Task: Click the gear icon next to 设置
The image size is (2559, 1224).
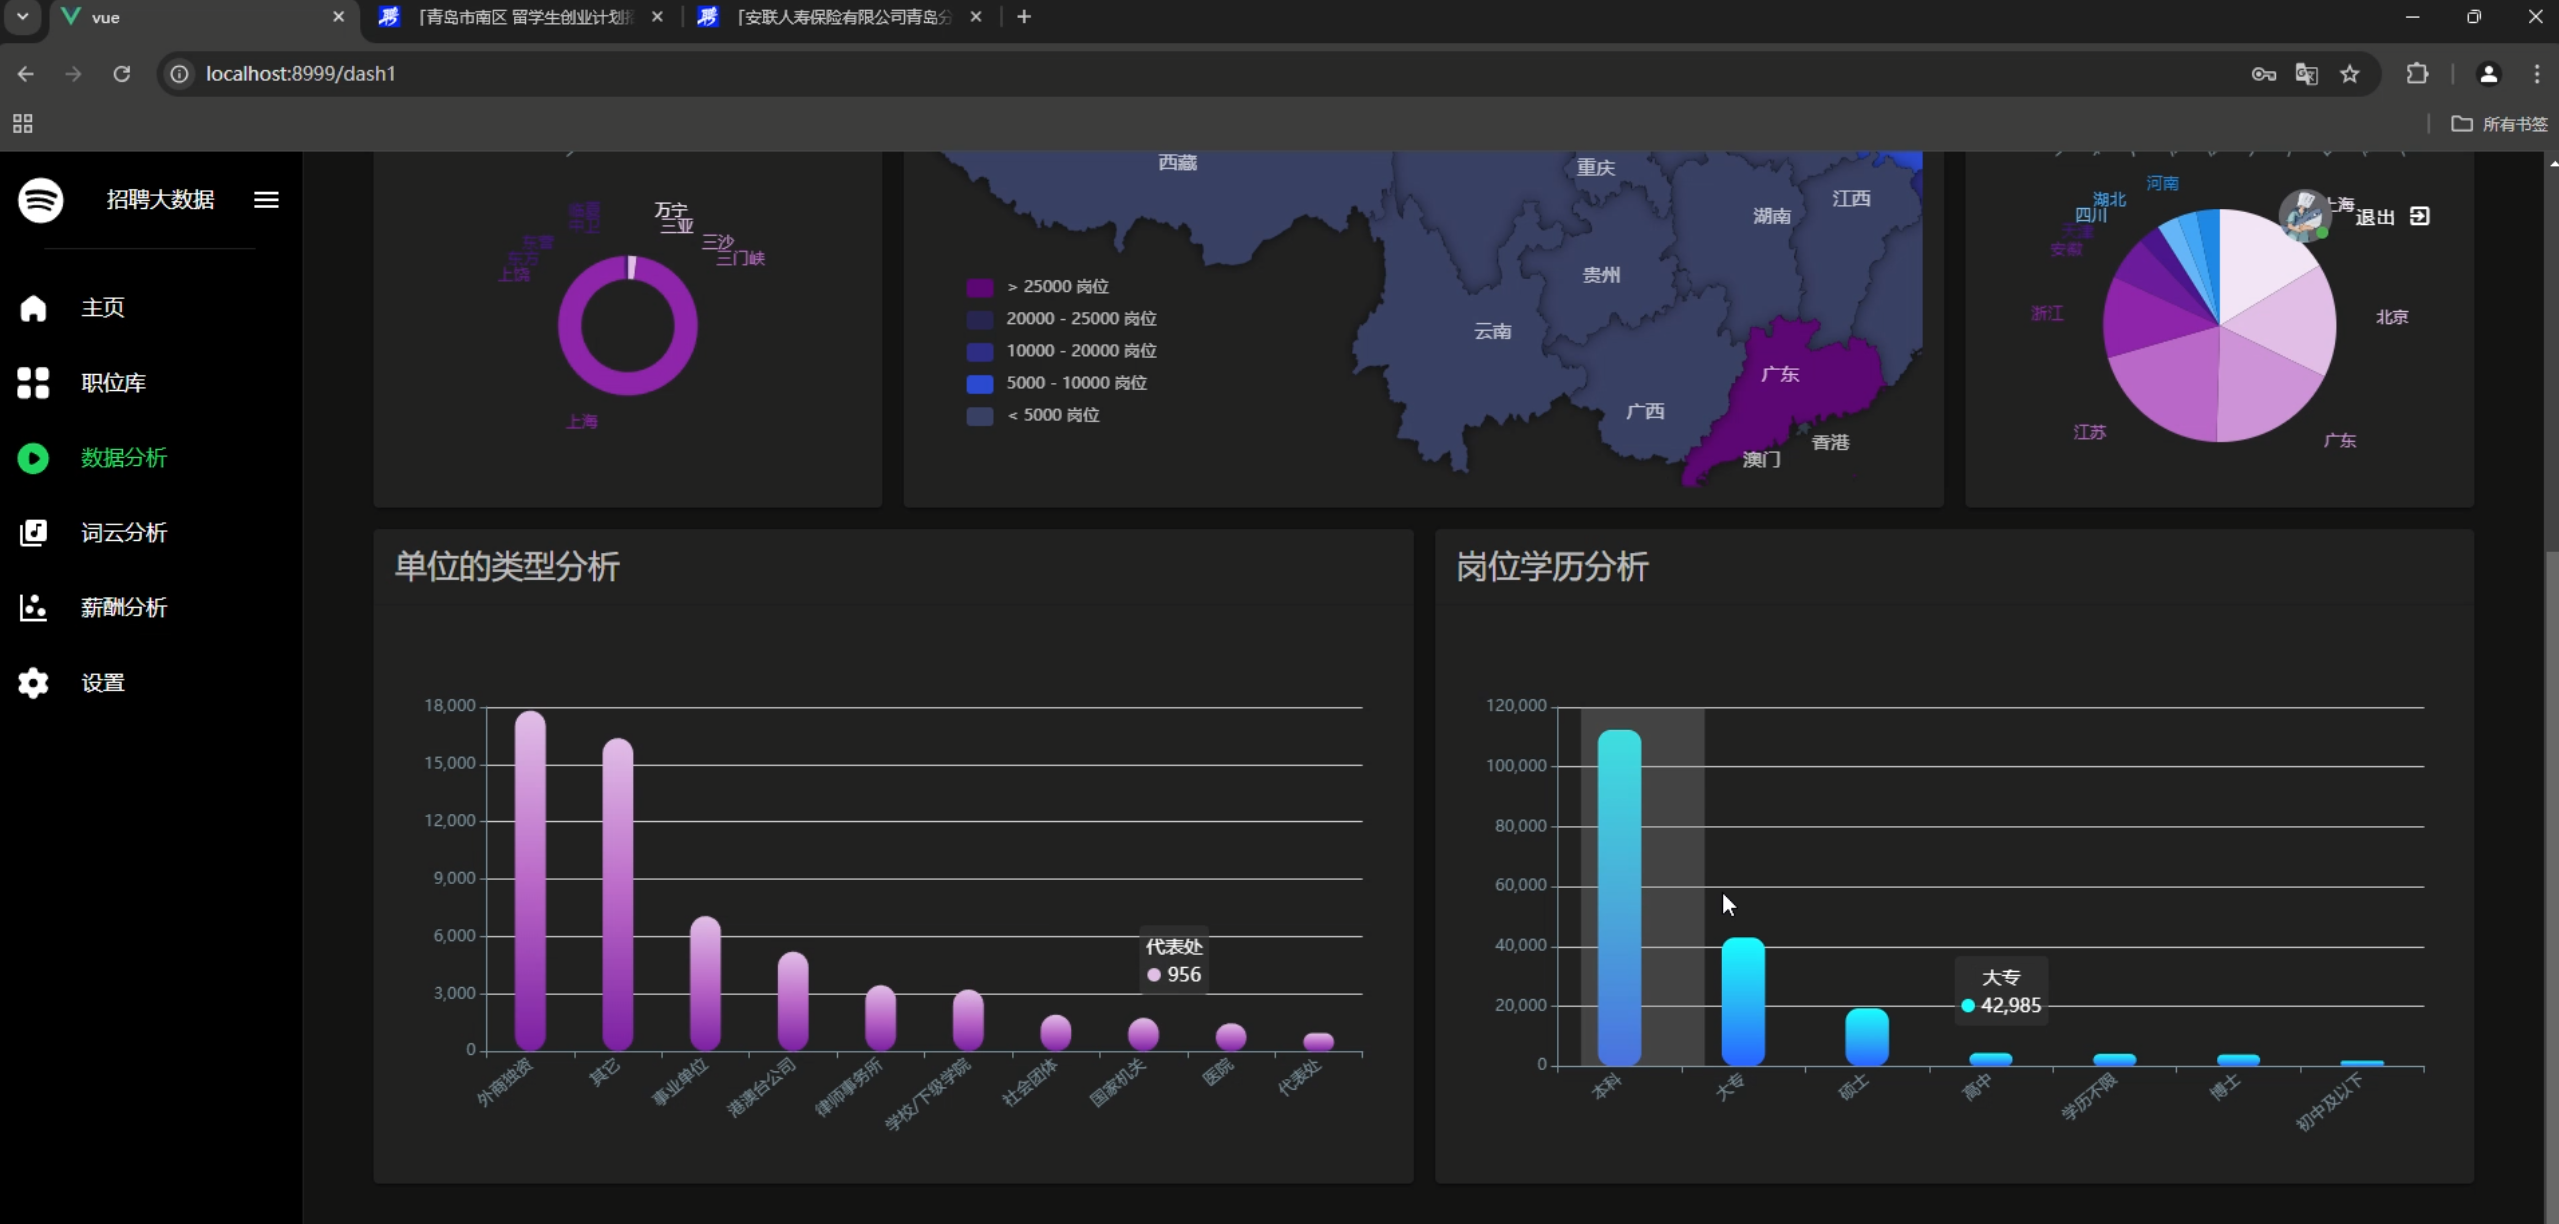Action: (33, 683)
